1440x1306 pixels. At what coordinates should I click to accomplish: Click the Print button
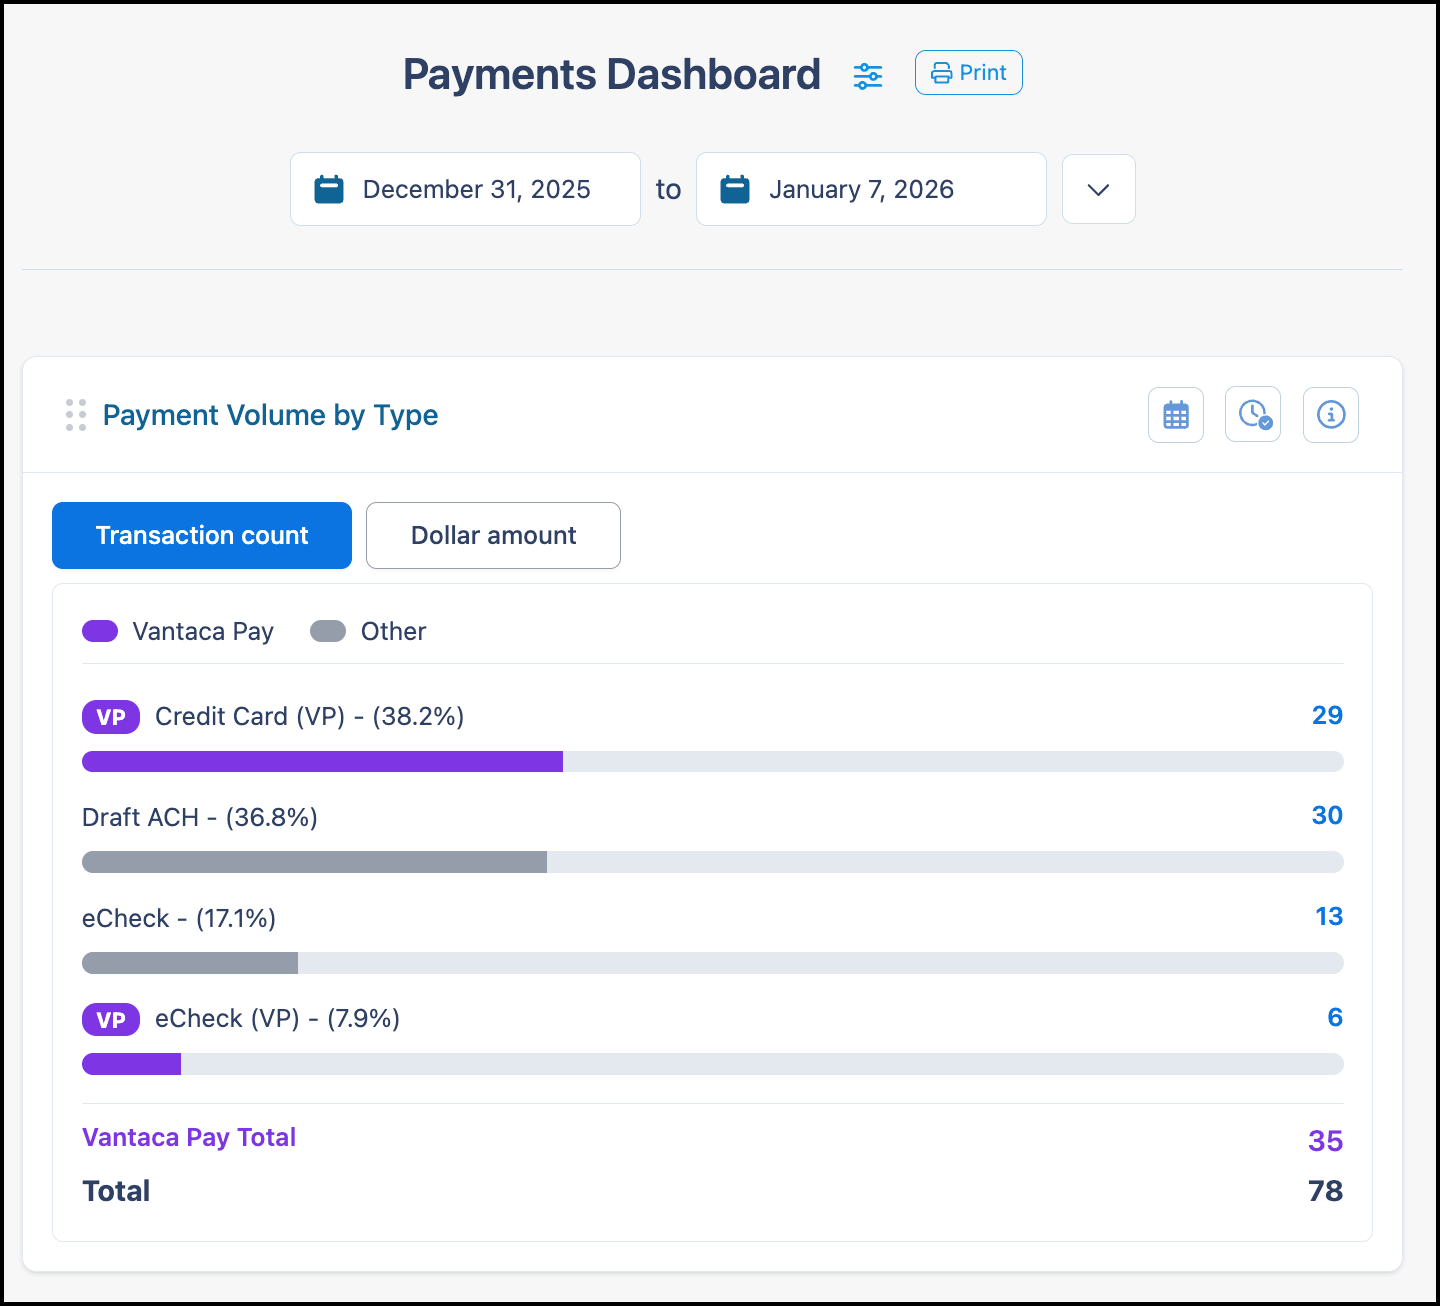[x=968, y=73]
